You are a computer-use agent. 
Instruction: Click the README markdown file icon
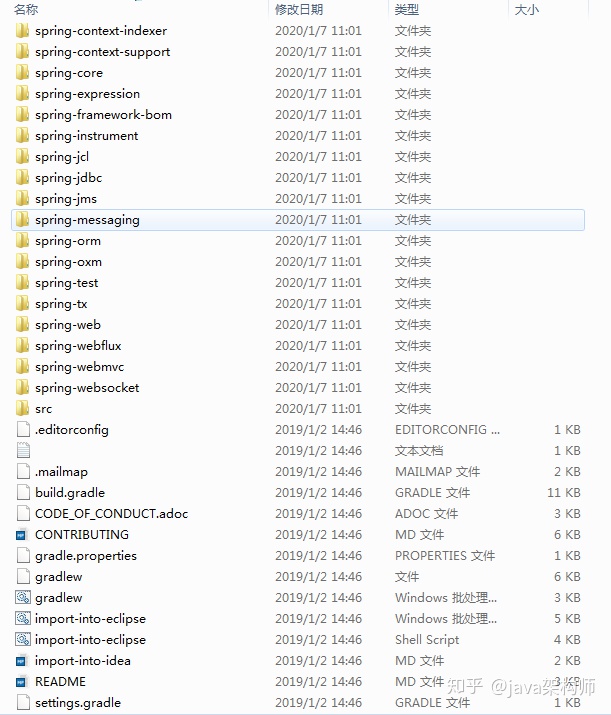22,681
